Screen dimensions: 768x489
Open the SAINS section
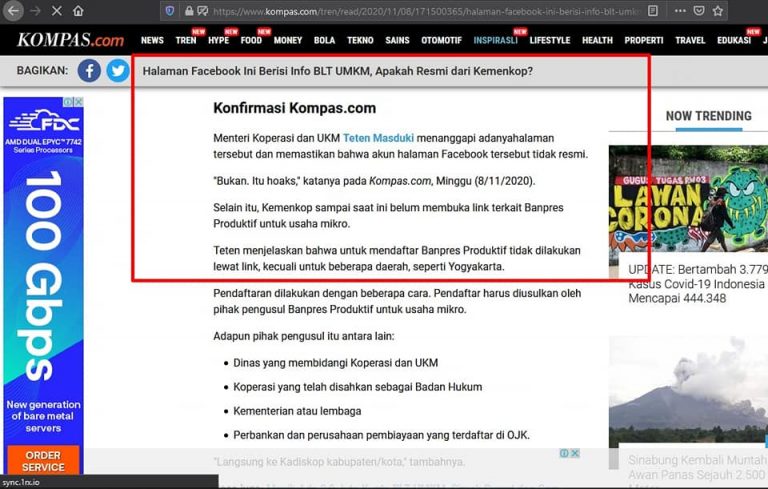pyautogui.click(x=397, y=40)
